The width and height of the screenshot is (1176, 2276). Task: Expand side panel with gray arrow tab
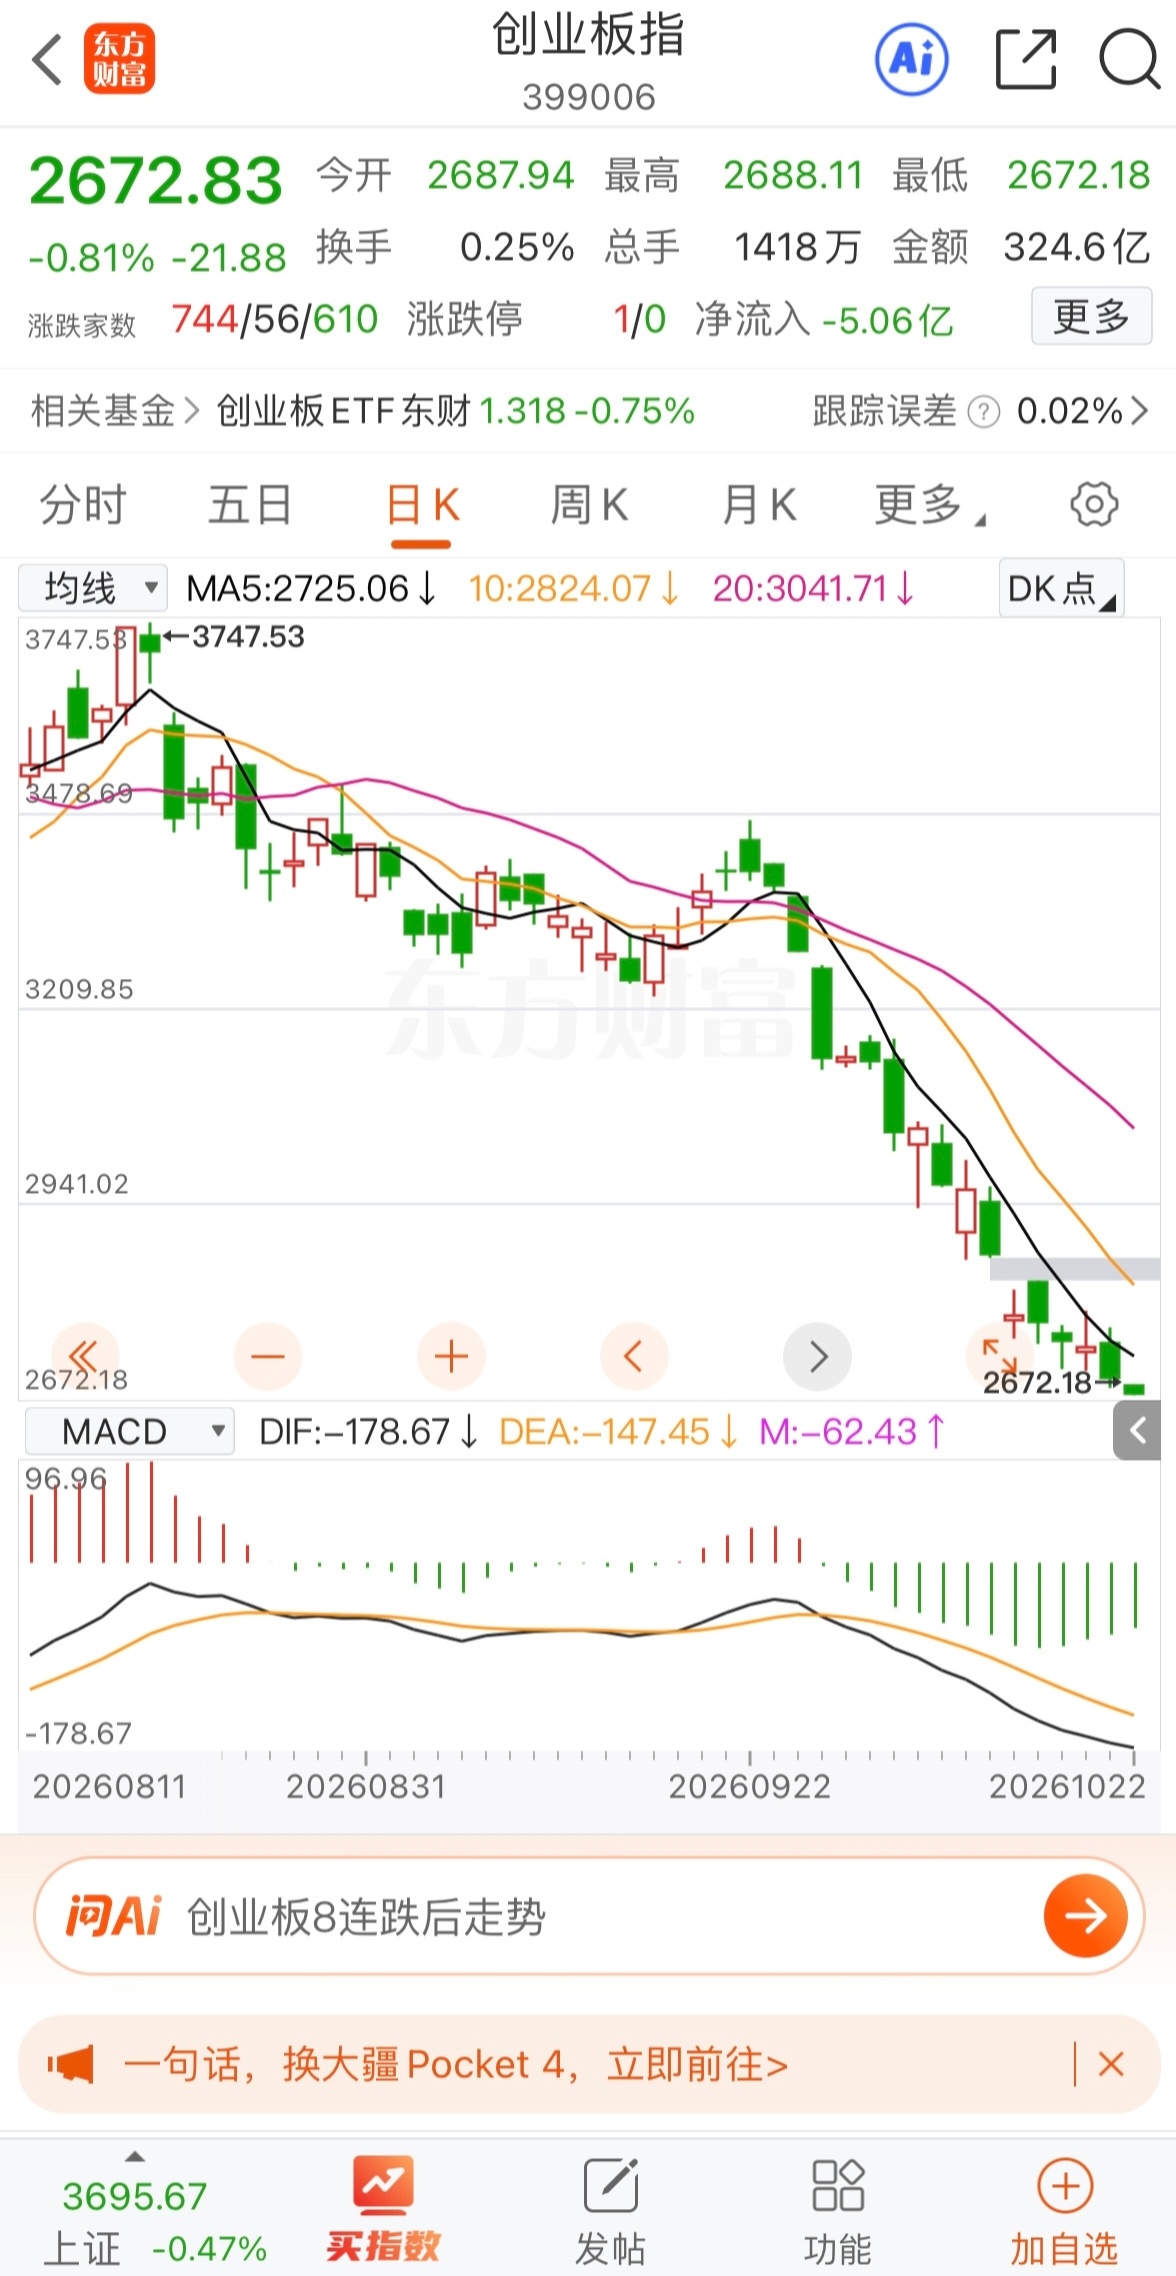(x=1137, y=1431)
